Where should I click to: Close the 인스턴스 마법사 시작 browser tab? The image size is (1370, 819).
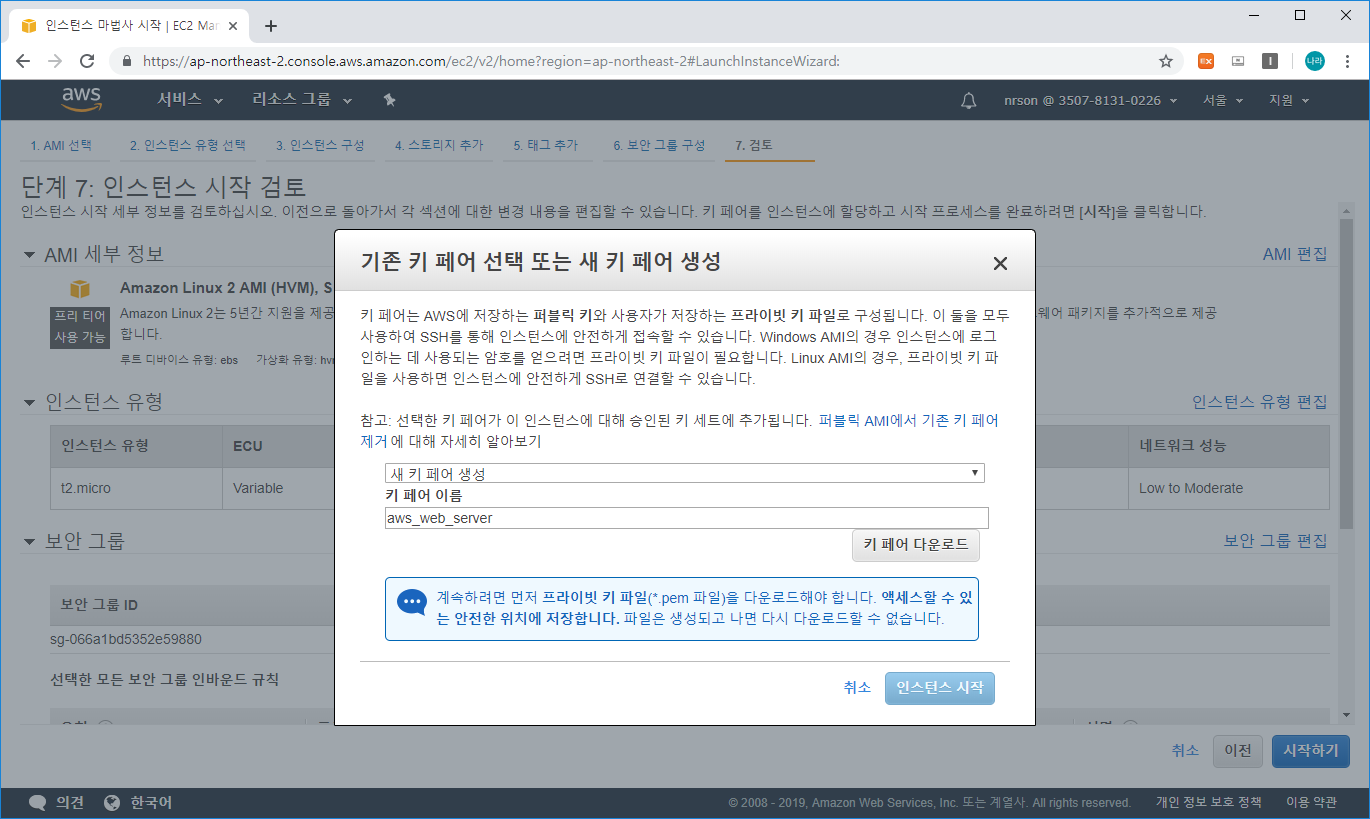click(x=235, y=26)
